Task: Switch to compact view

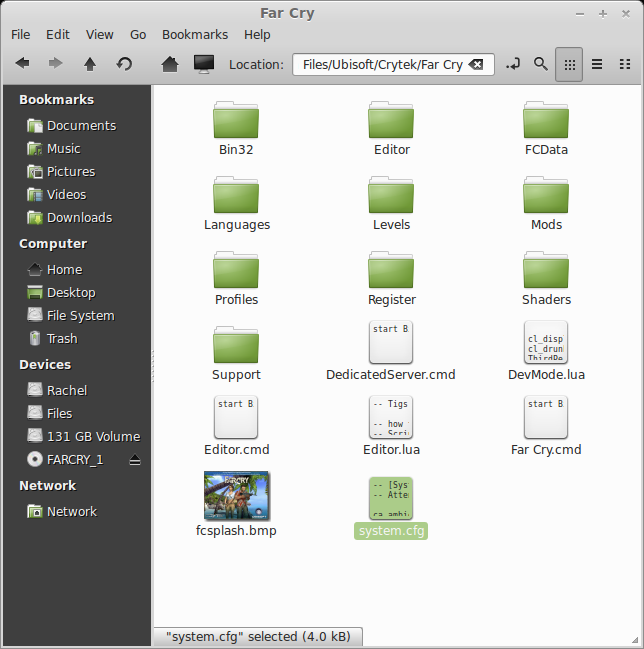Action: click(625, 64)
